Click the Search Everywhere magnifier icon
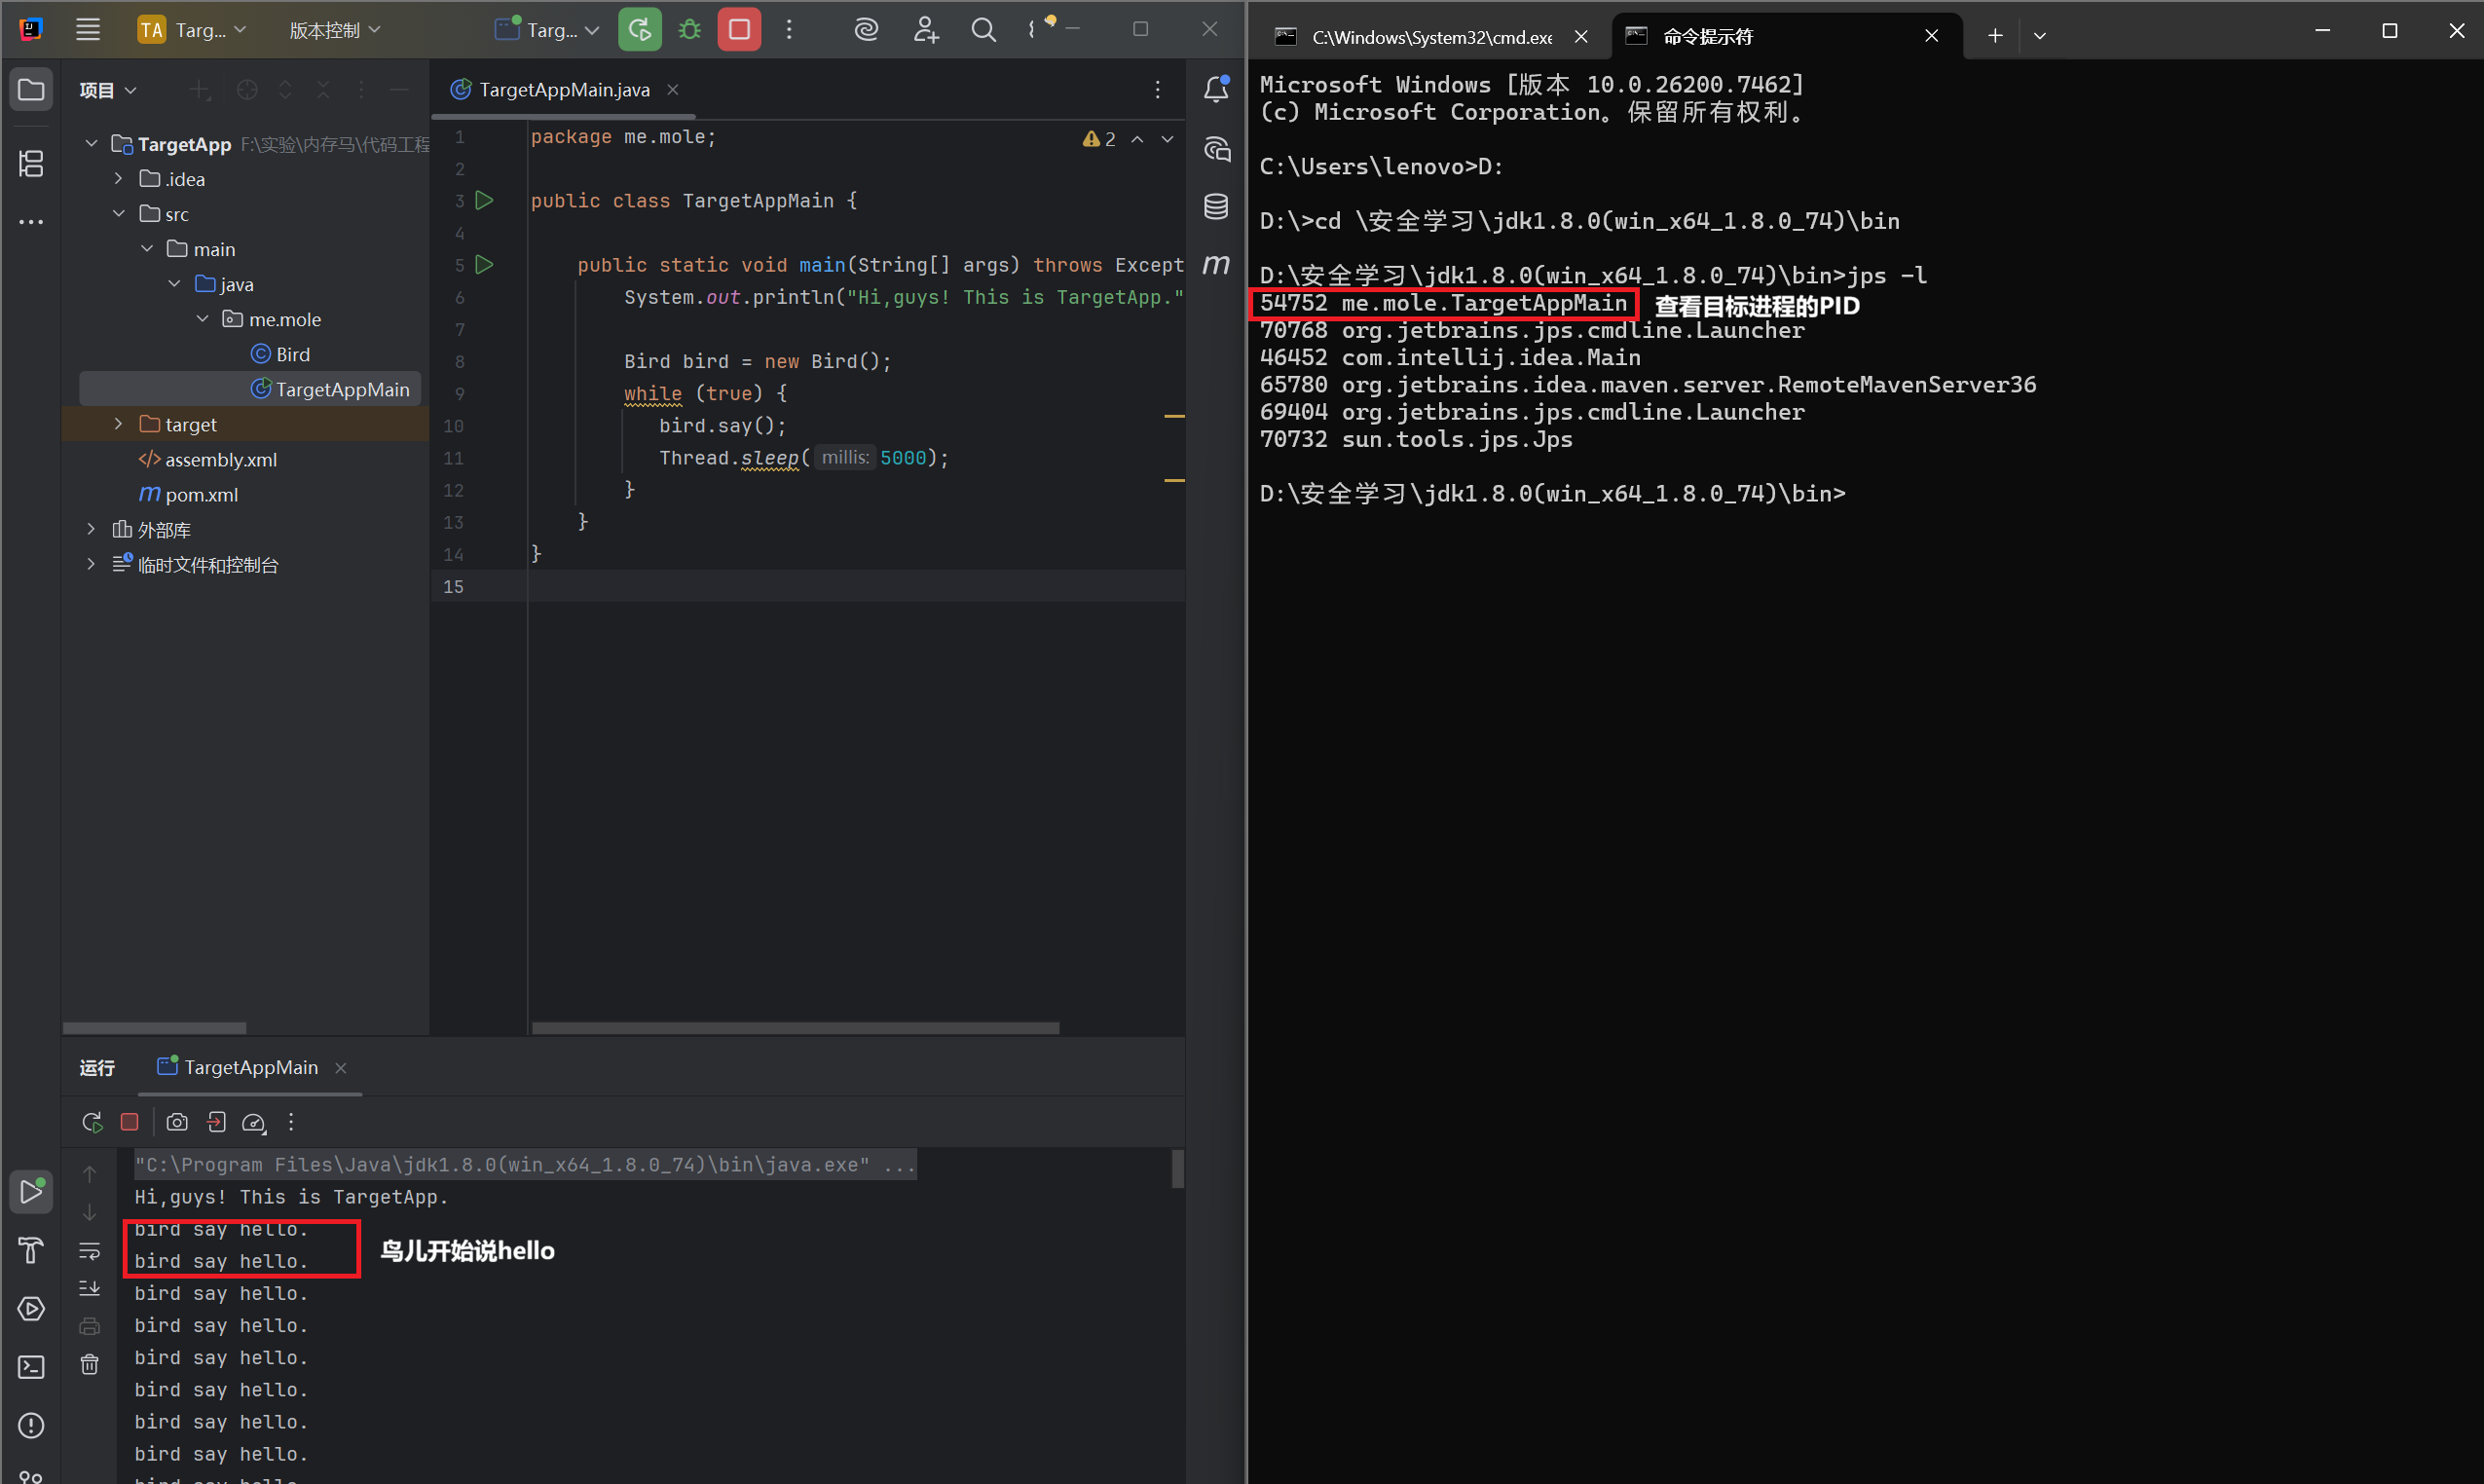 983,30
